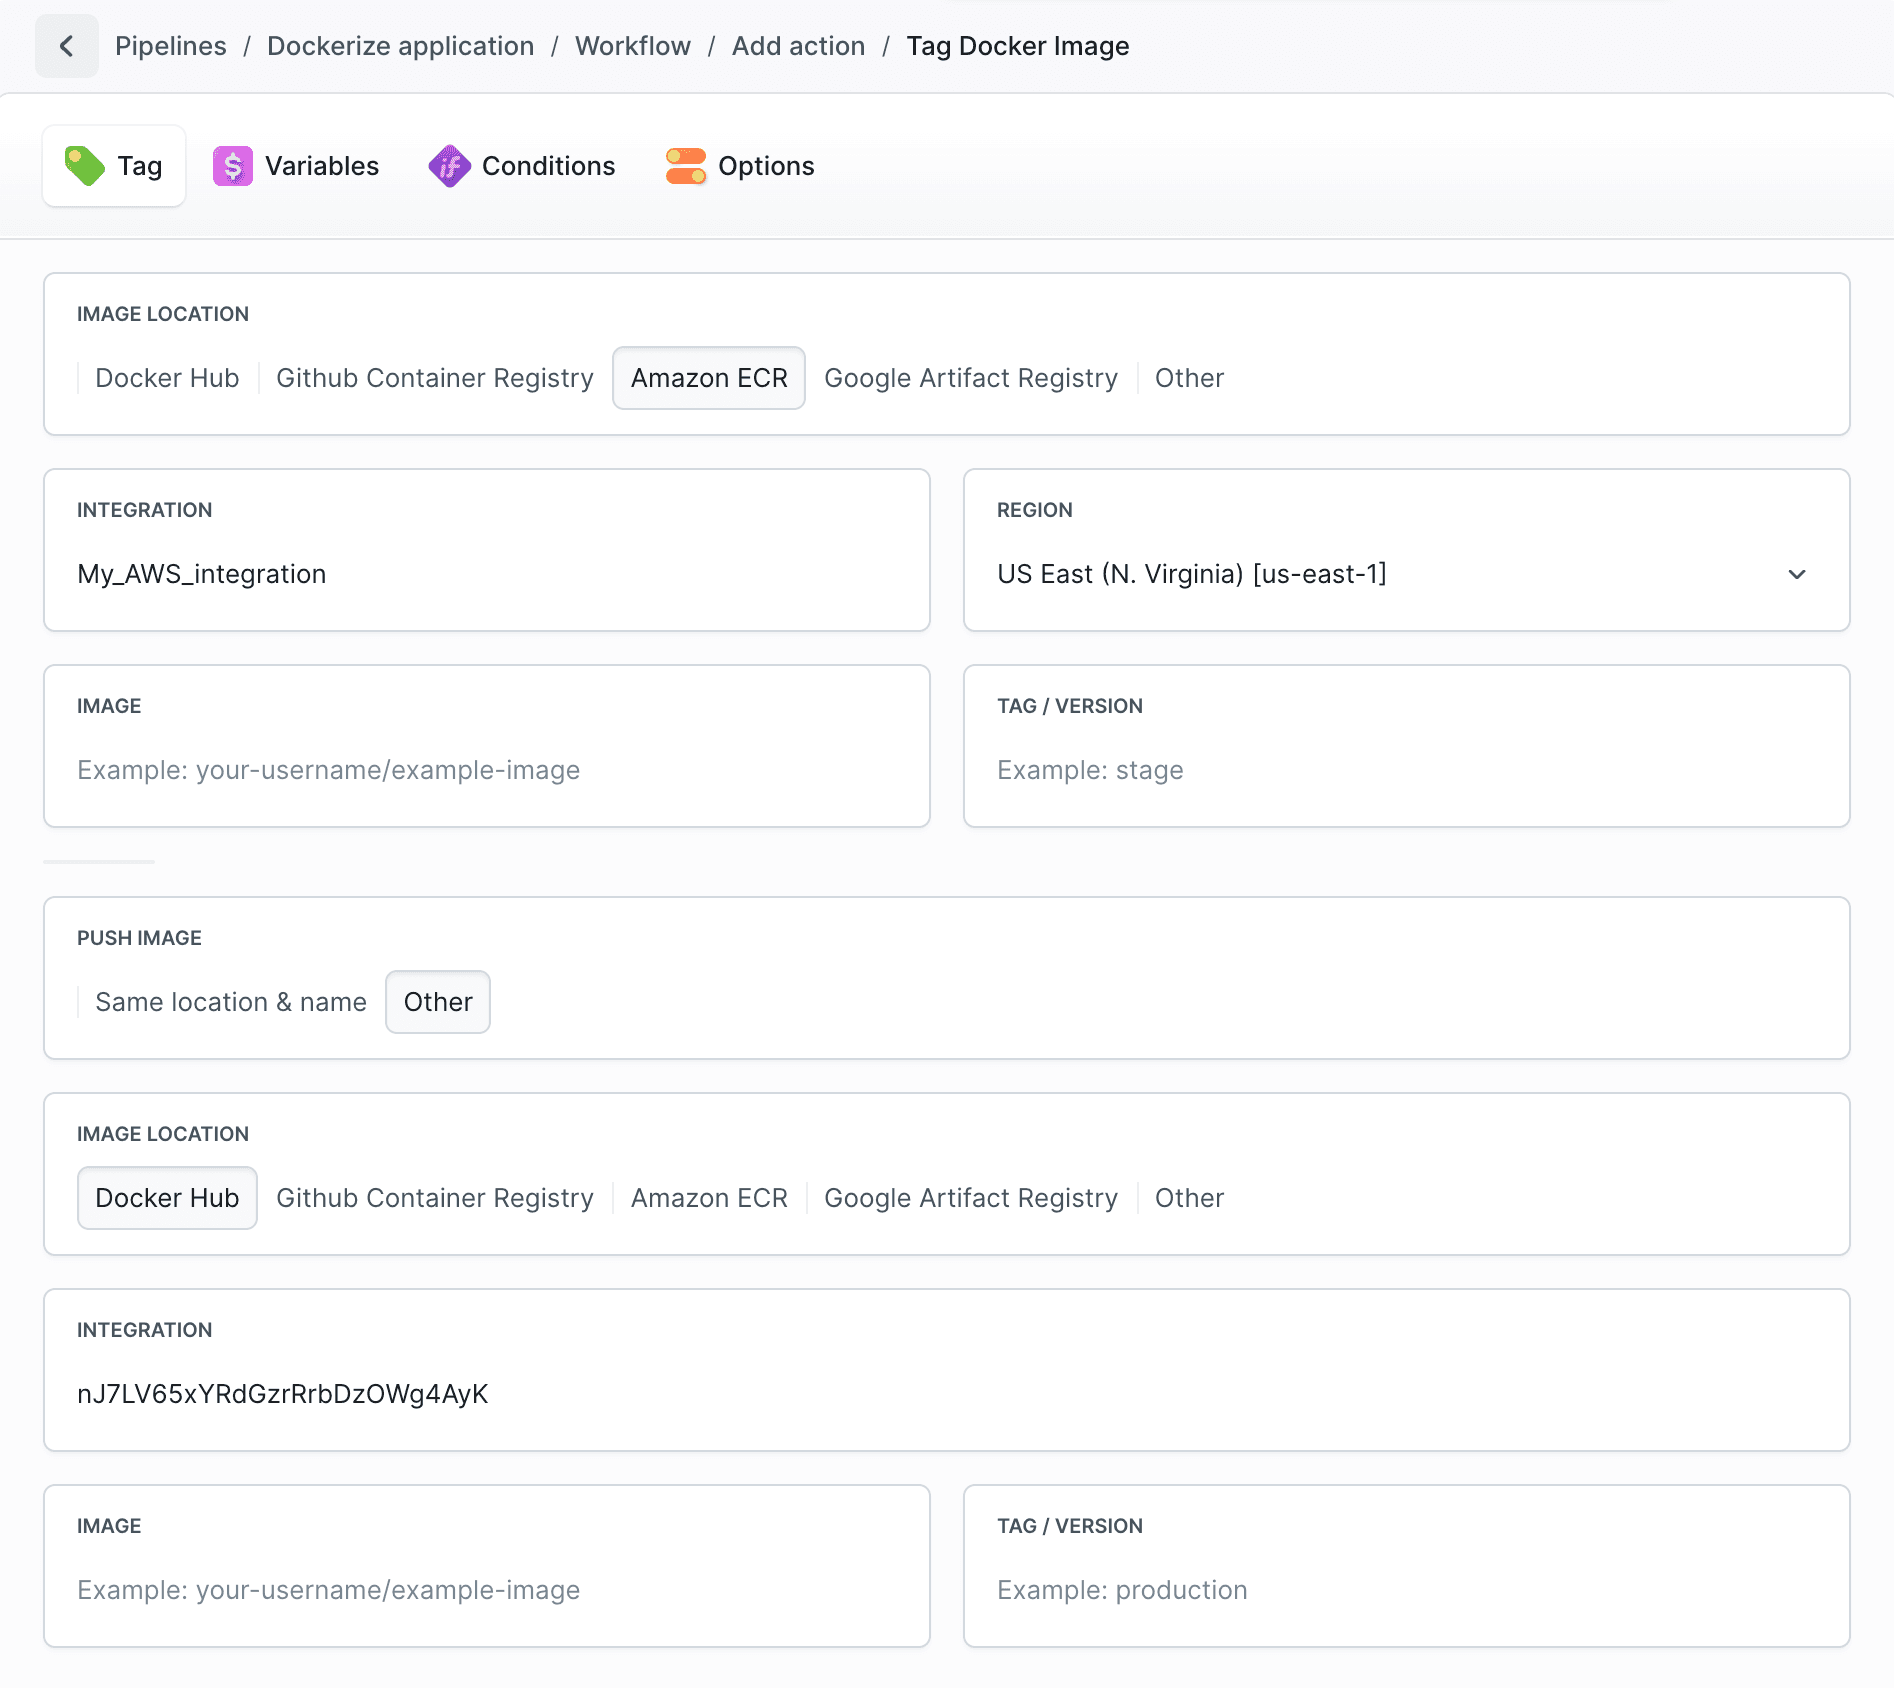This screenshot has width=1894, height=1688.
Task: Click the first Image input field
Action: coord(486,770)
